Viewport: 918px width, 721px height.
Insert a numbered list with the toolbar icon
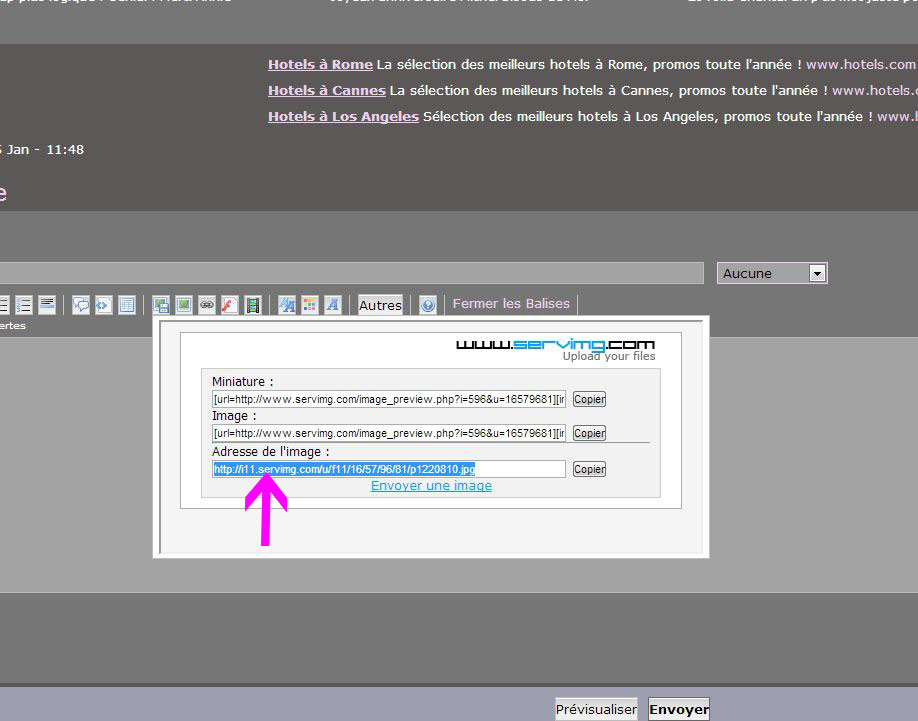click(23, 305)
